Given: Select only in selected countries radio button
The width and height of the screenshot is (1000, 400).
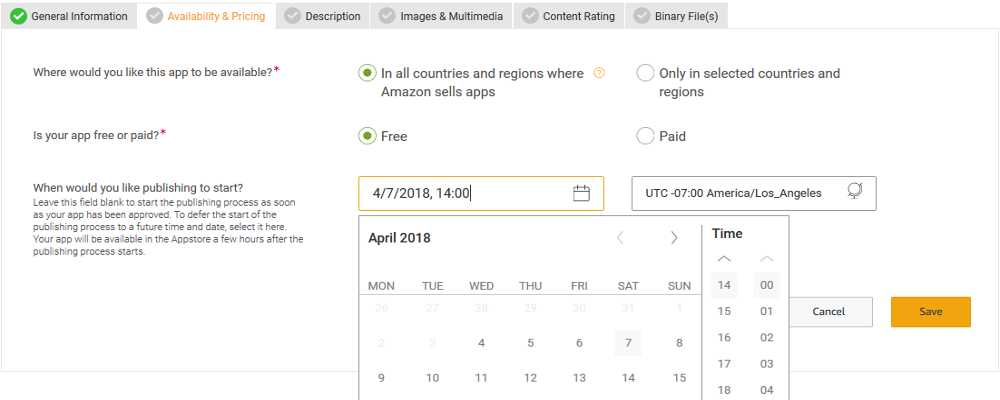Looking at the screenshot, I should coord(645,73).
